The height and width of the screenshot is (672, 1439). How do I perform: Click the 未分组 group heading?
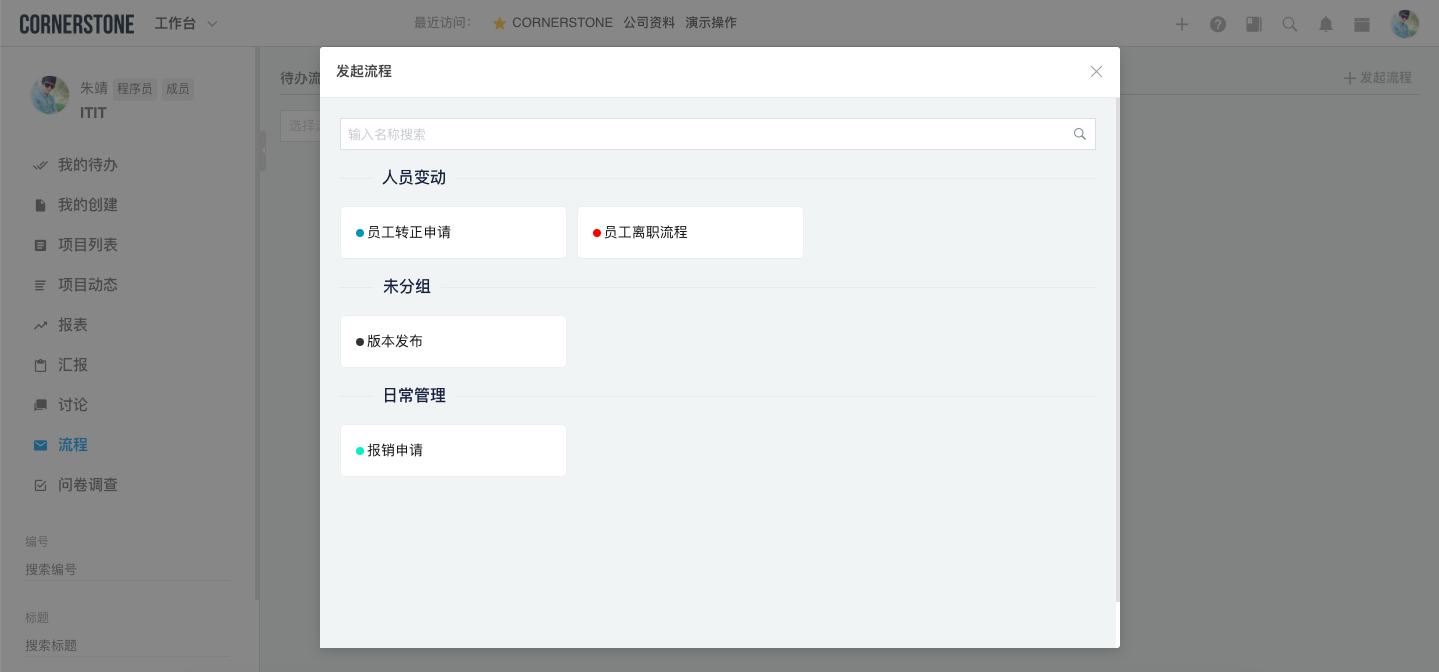point(407,287)
